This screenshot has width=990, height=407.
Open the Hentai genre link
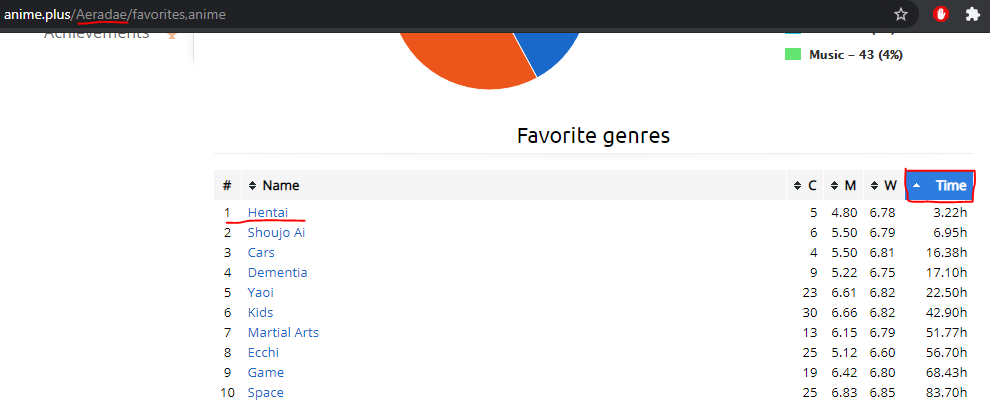point(268,213)
